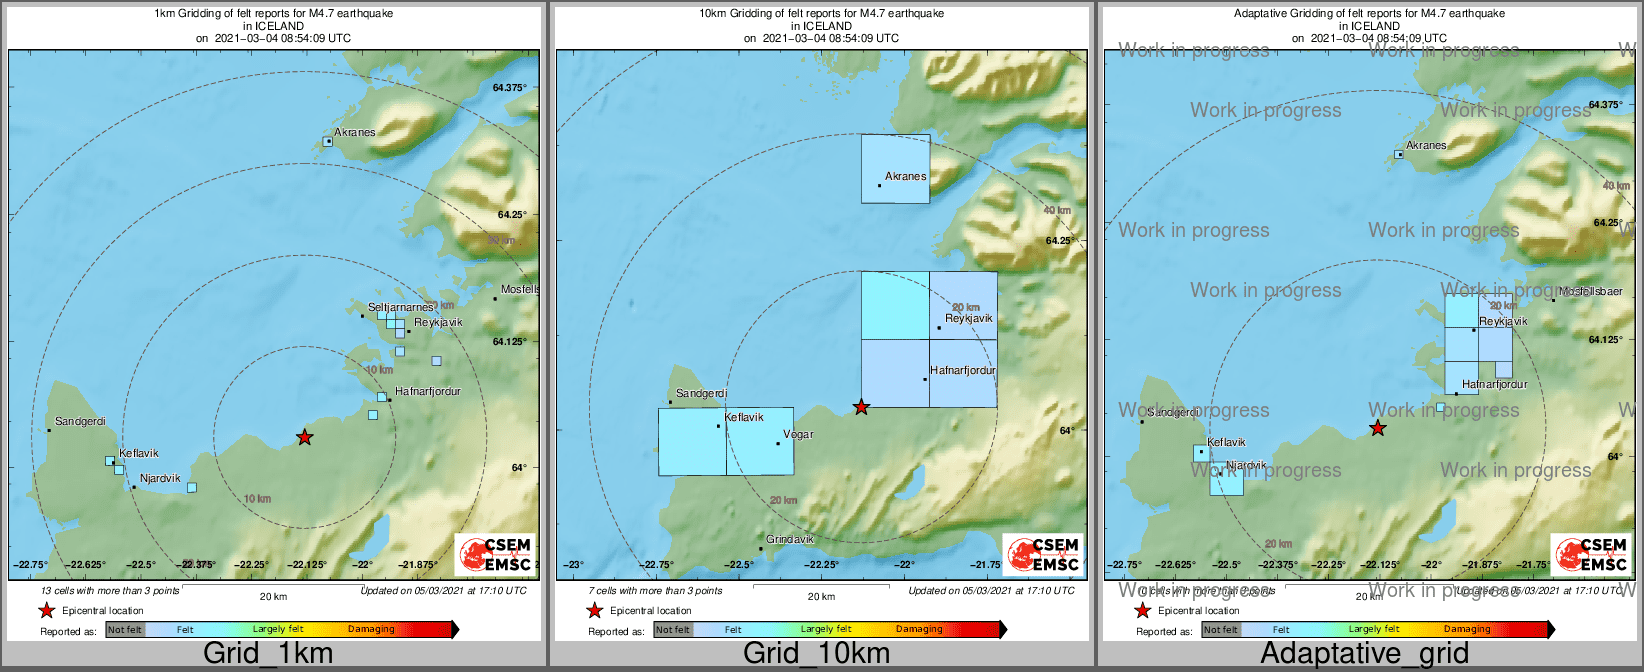The height and width of the screenshot is (672, 1644).
Task: Click the Njardvik label on Grid_1km map
Action: pyautogui.click(x=160, y=478)
